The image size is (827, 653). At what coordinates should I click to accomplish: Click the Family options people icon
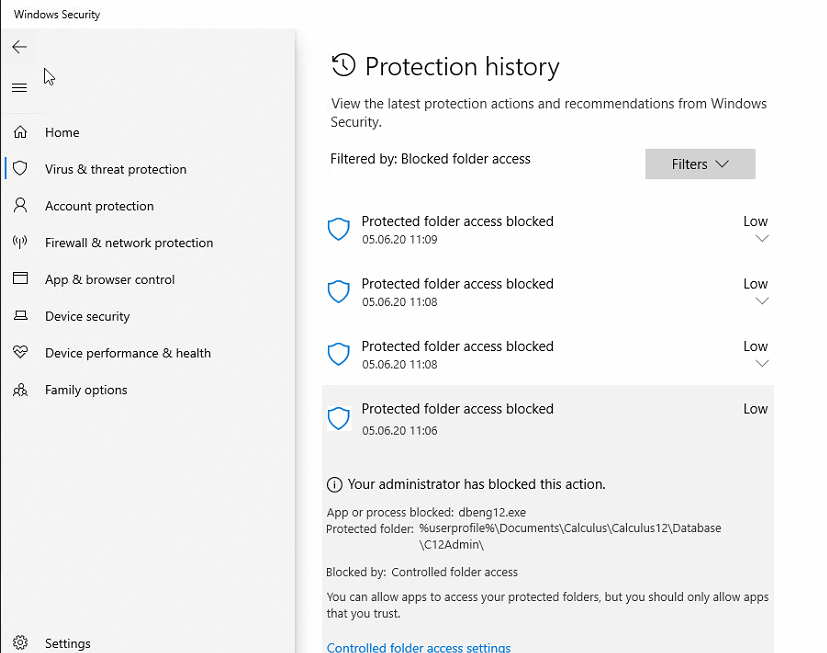click(20, 390)
